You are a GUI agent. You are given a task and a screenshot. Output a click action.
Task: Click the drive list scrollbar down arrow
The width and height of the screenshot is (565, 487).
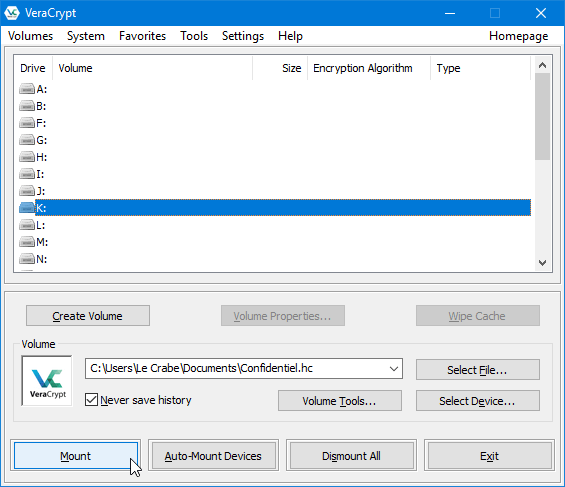point(542,263)
